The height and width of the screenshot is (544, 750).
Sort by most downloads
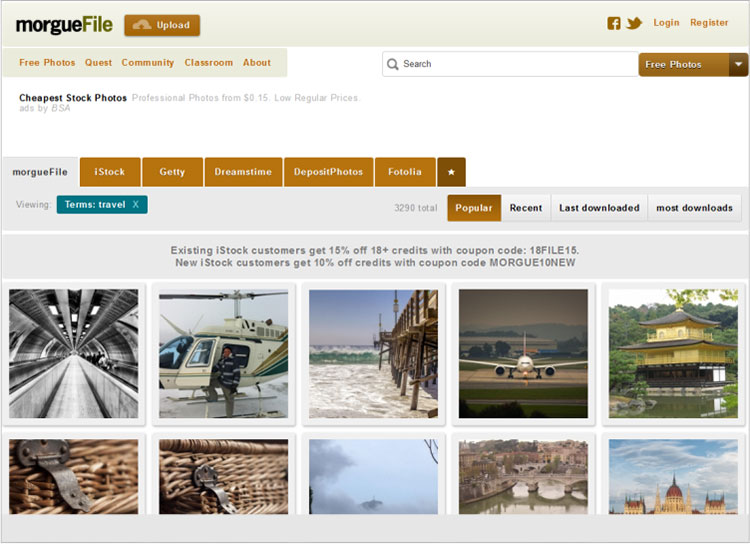tap(694, 208)
